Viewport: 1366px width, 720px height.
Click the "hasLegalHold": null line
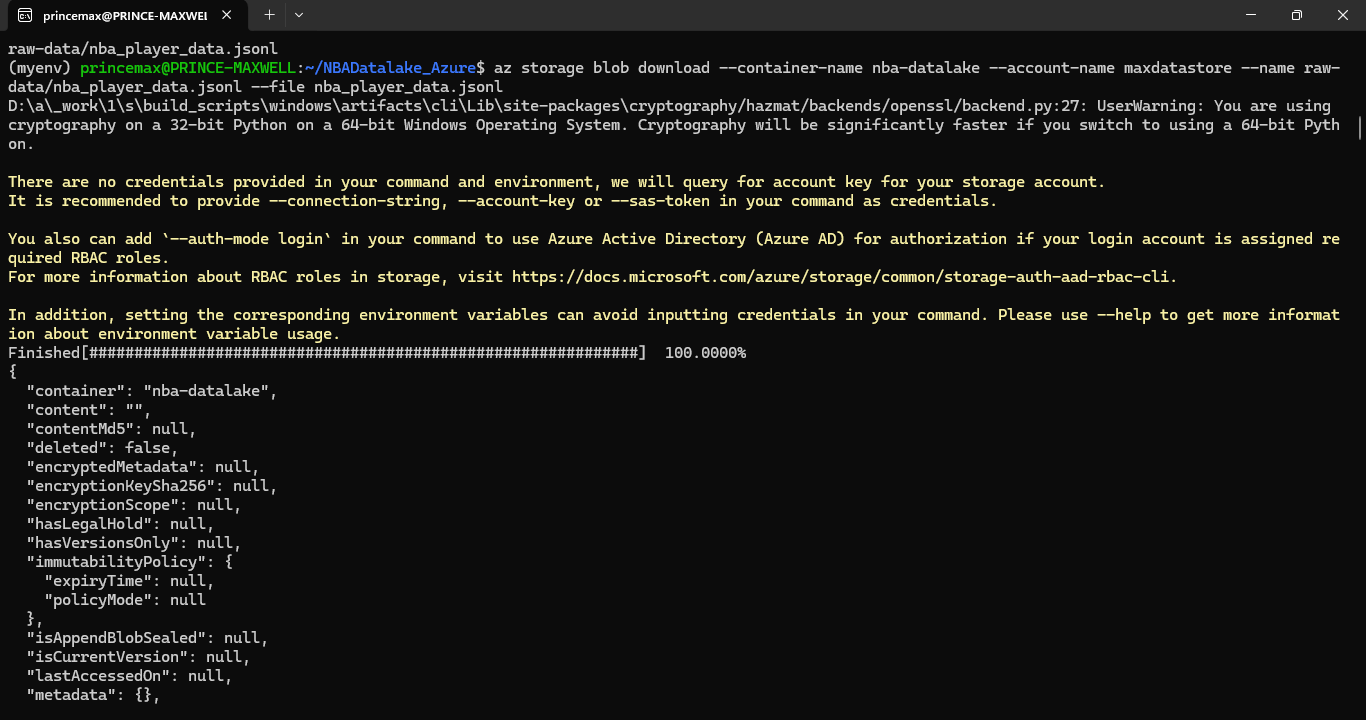click(120, 524)
